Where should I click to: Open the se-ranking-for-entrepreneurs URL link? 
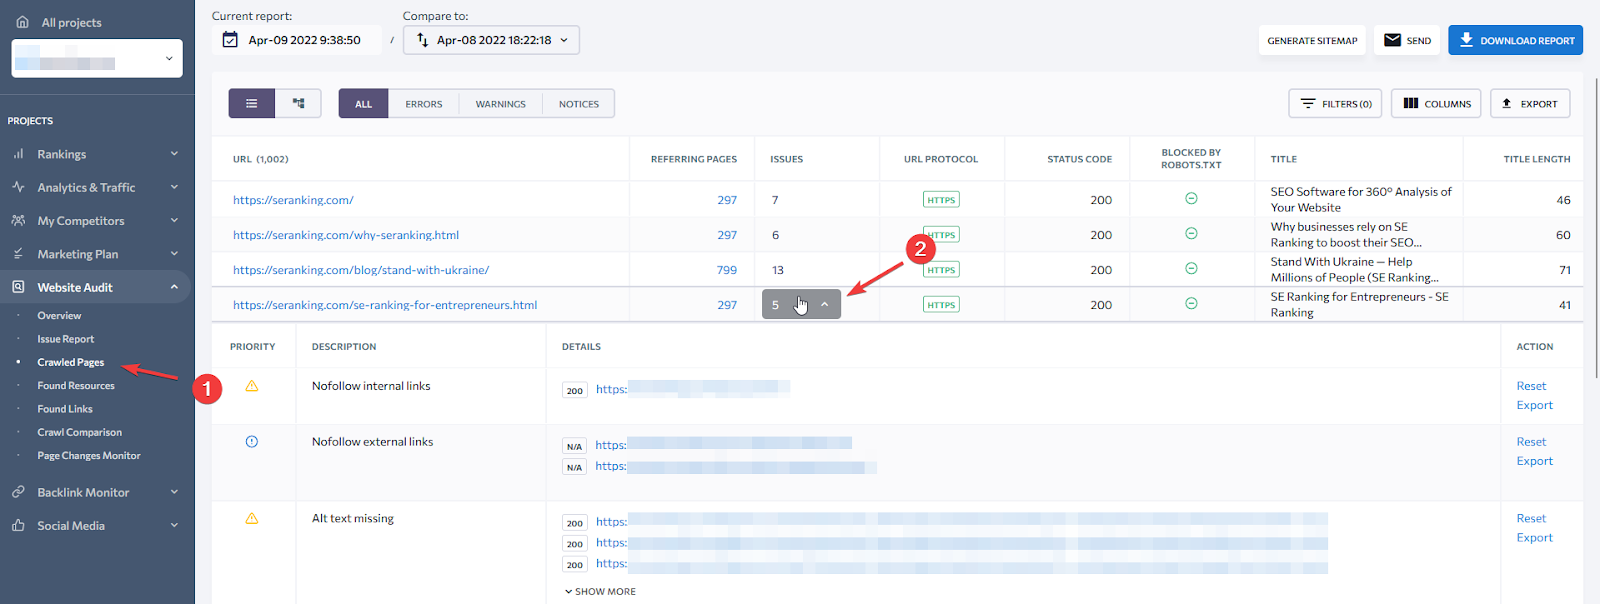pyautogui.click(x=385, y=305)
